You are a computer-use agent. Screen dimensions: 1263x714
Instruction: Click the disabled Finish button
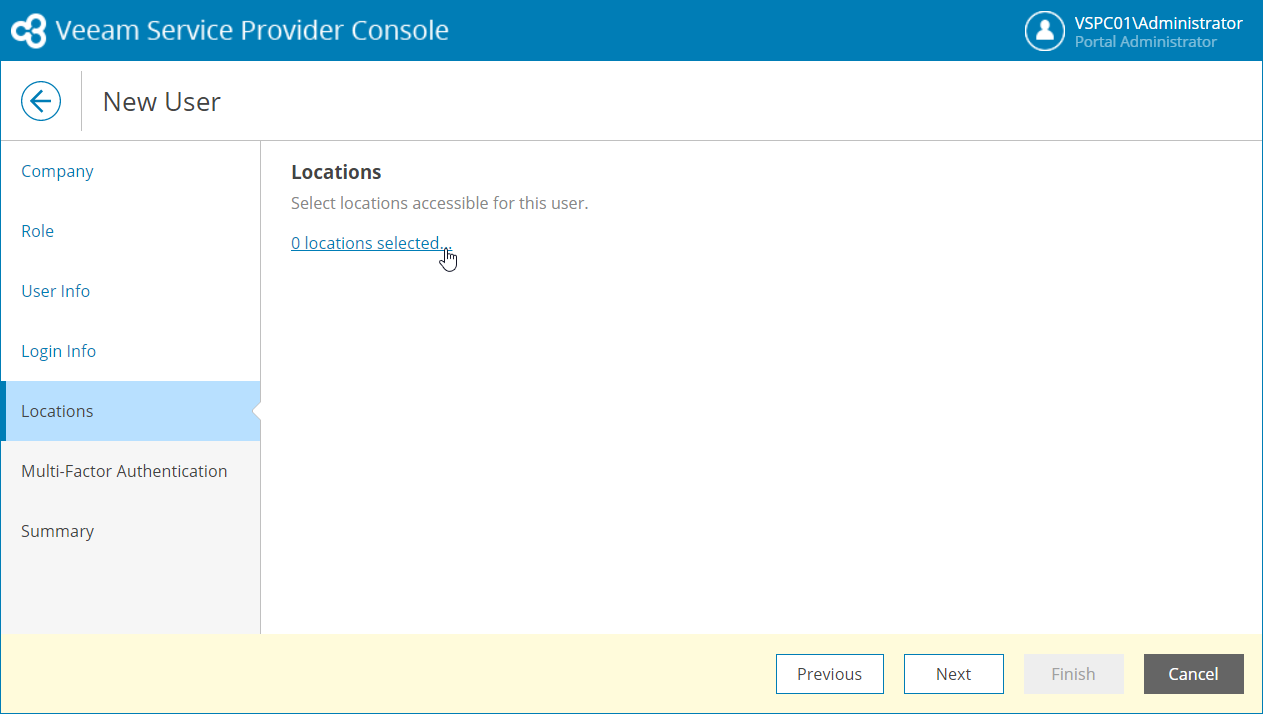click(x=1074, y=674)
